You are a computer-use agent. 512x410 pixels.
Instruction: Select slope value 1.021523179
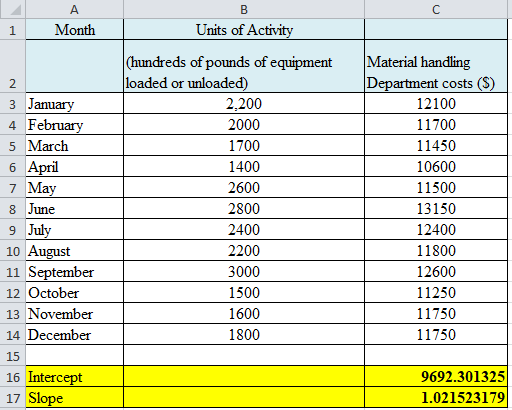pos(436,398)
